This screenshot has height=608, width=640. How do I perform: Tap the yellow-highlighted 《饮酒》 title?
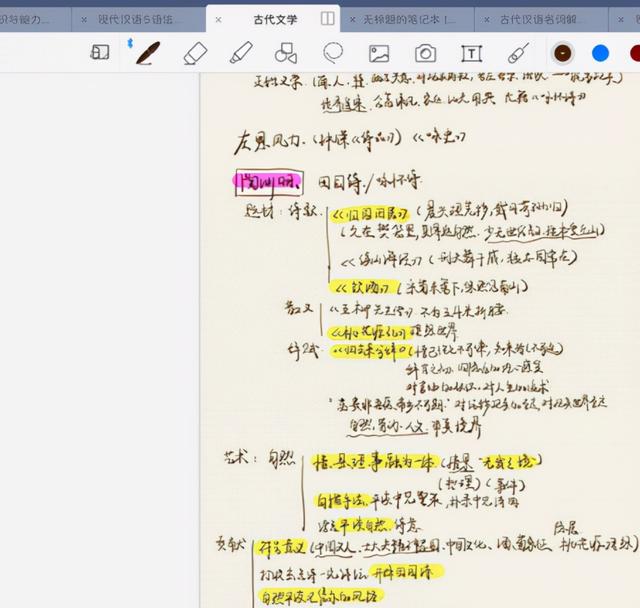pos(362,287)
